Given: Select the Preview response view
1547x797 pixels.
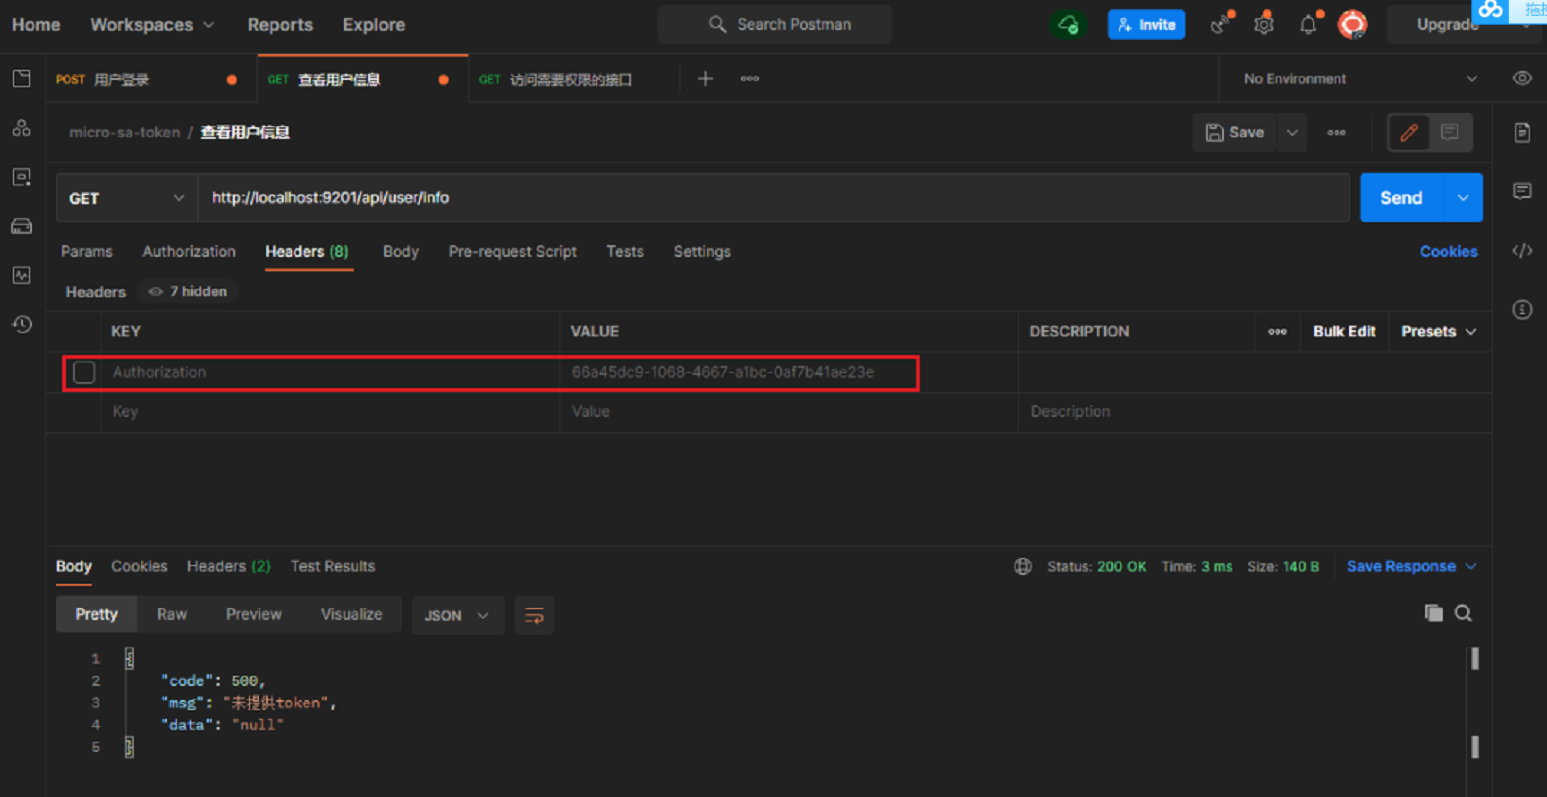Looking at the screenshot, I should click(254, 614).
